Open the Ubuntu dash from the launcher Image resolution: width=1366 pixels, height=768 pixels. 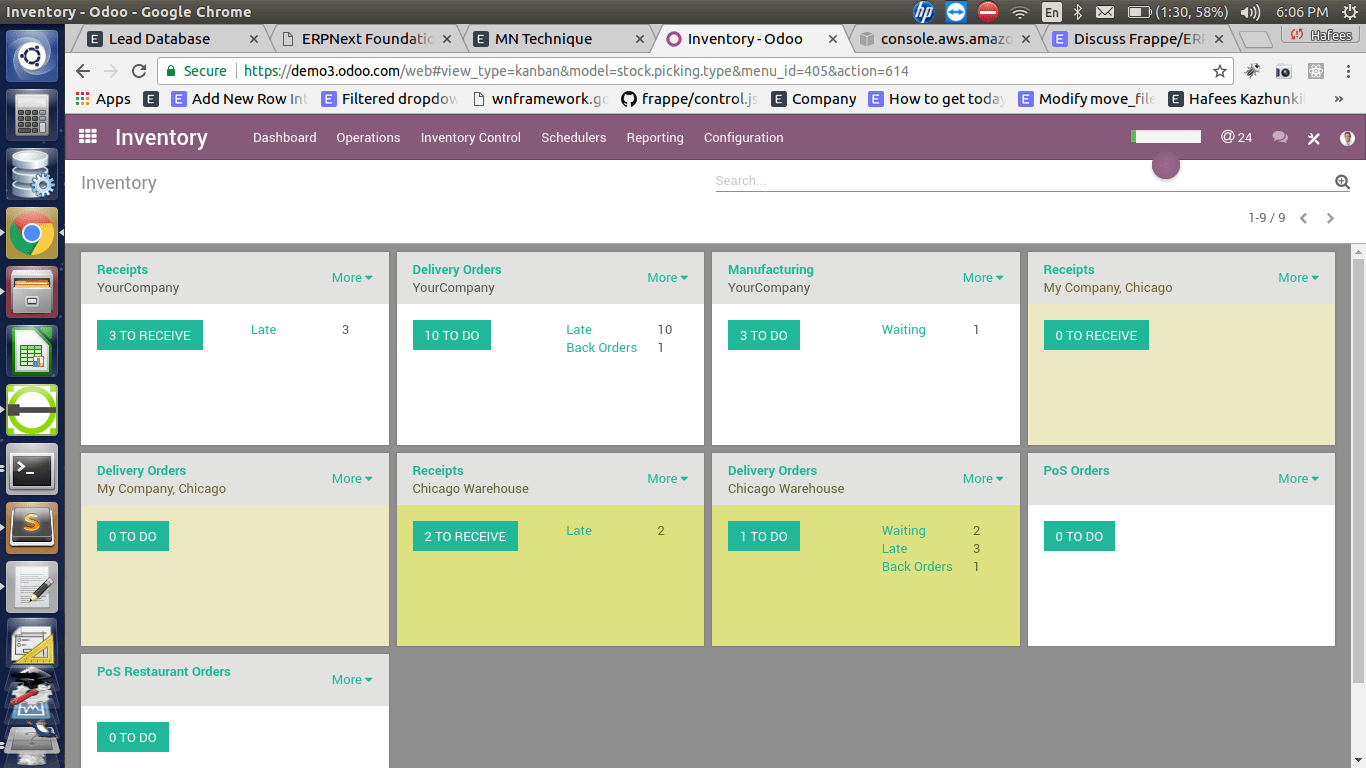(32, 56)
